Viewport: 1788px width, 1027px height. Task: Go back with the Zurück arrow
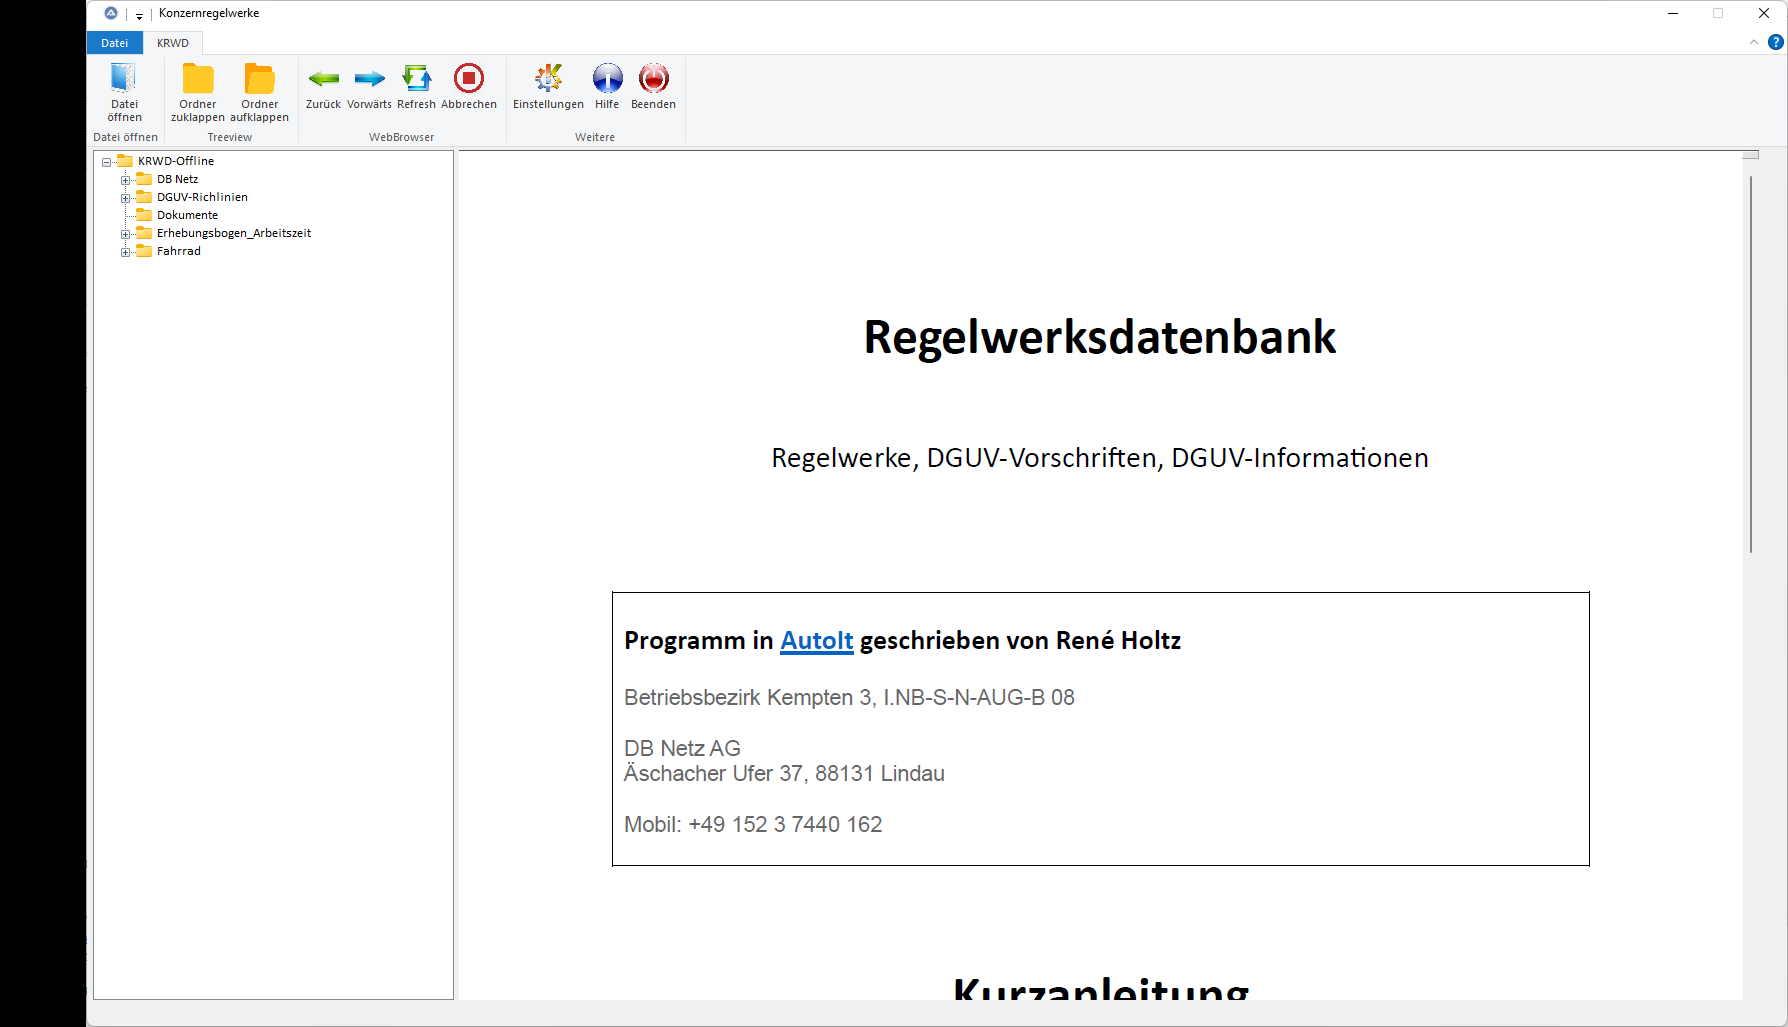(323, 79)
